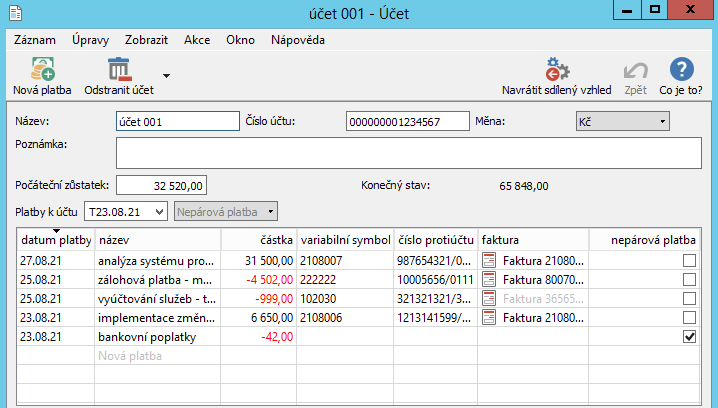The height and width of the screenshot is (408, 718).
Task: Click the Číslo účtu input field
Action: click(x=407, y=121)
